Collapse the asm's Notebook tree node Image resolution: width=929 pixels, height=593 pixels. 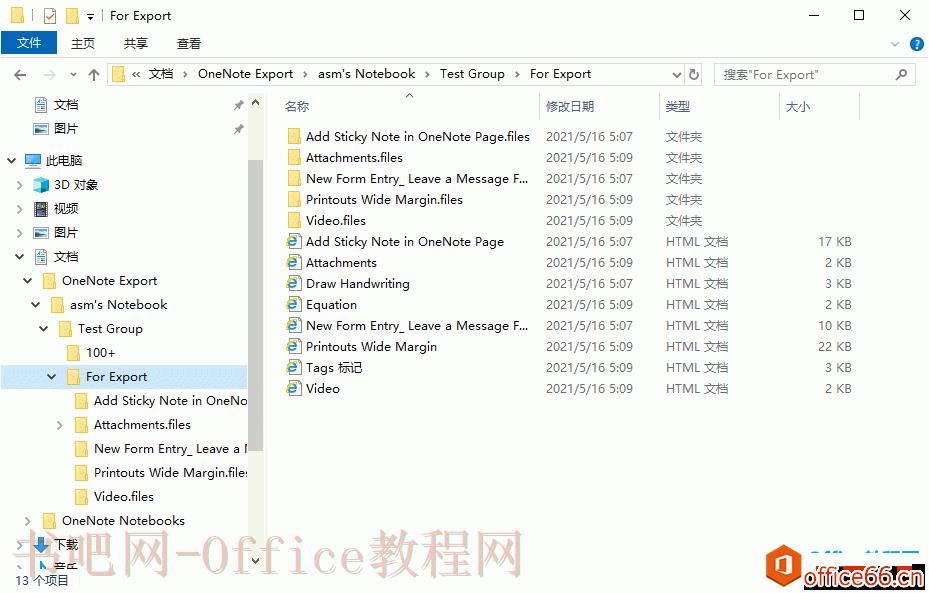[x=36, y=305]
